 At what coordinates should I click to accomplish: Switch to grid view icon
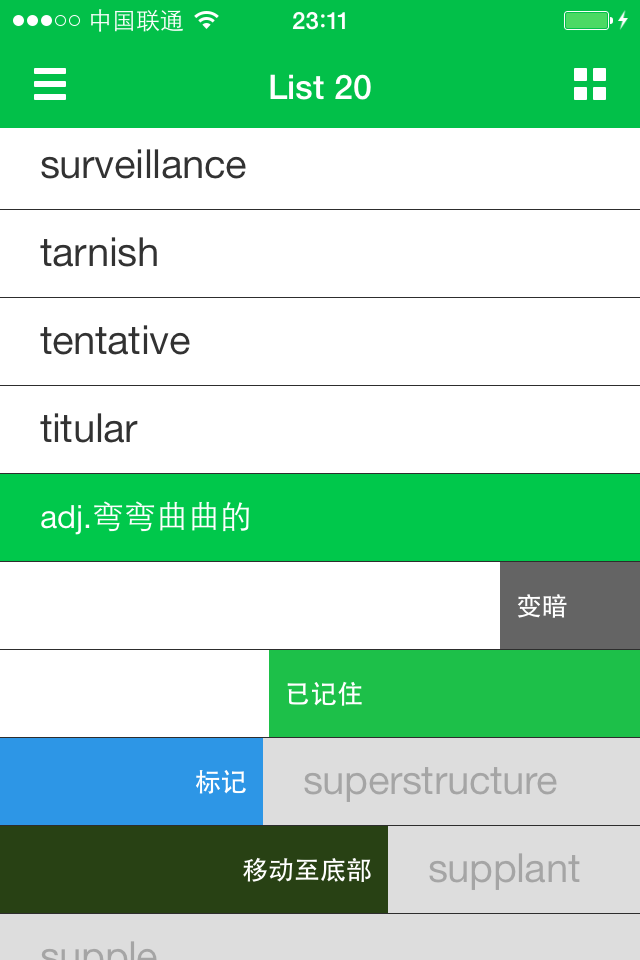(x=590, y=85)
